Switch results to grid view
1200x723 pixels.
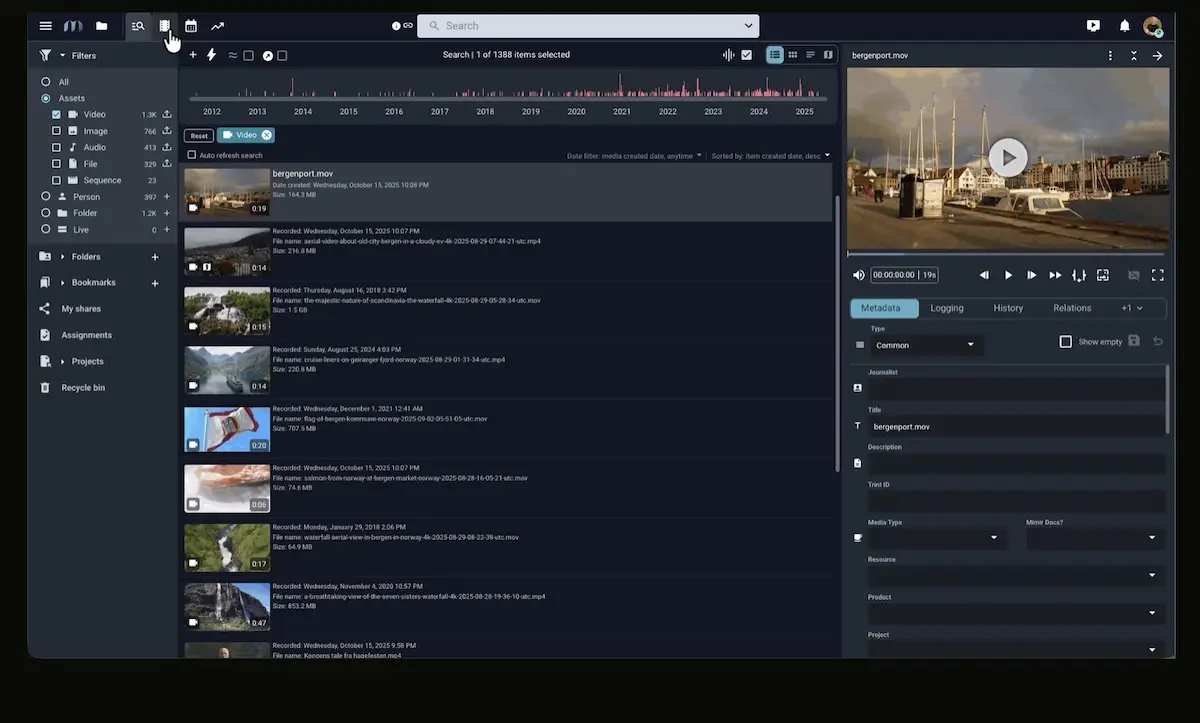(792, 55)
